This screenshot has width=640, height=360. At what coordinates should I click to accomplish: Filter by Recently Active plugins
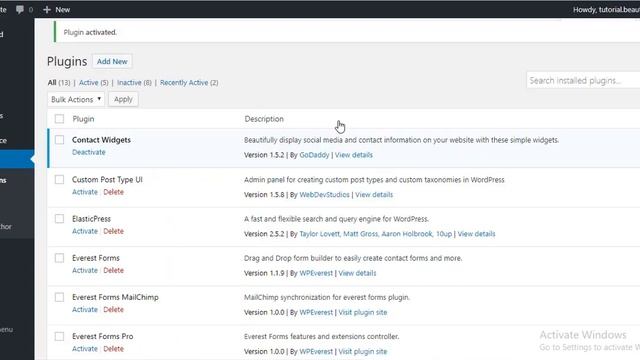click(184, 82)
